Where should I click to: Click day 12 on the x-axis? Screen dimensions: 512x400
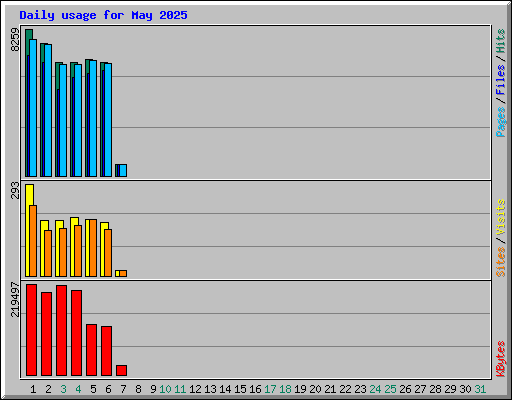(x=195, y=389)
